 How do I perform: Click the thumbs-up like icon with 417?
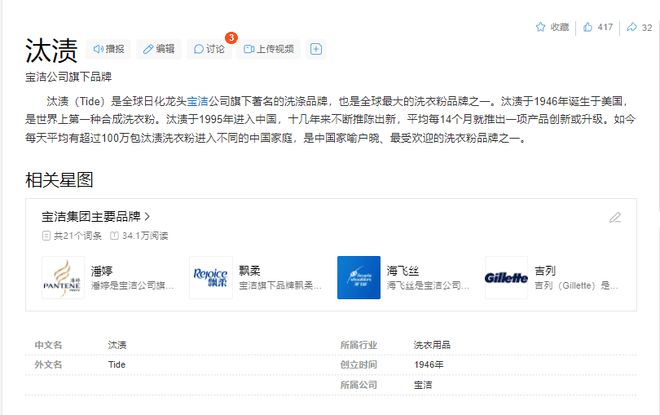click(588, 27)
